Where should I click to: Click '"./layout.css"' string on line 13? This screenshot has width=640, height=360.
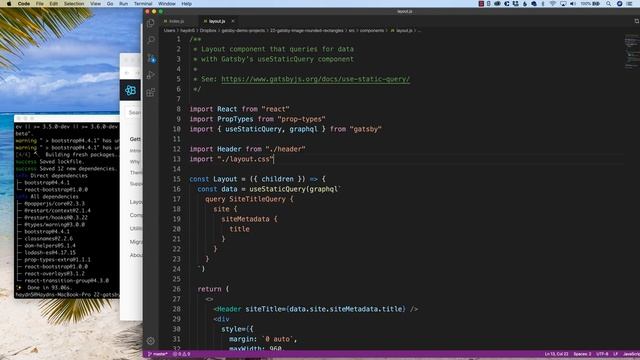click(245, 159)
